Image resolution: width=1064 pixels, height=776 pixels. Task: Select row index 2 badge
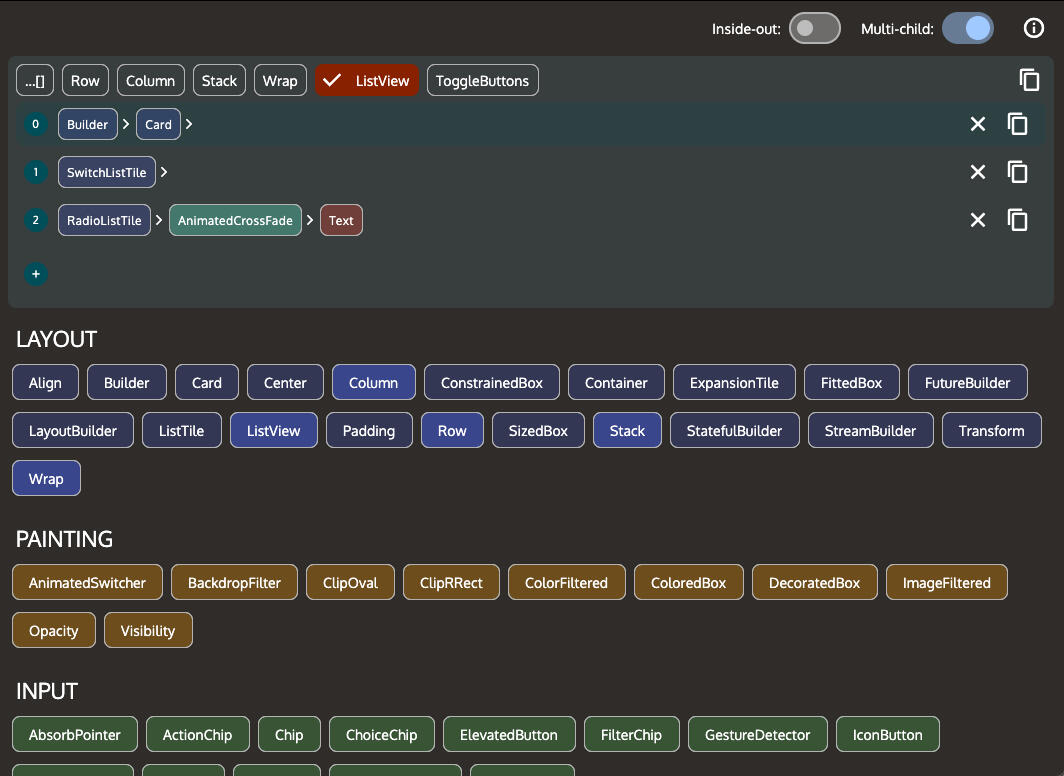[x=36, y=221]
